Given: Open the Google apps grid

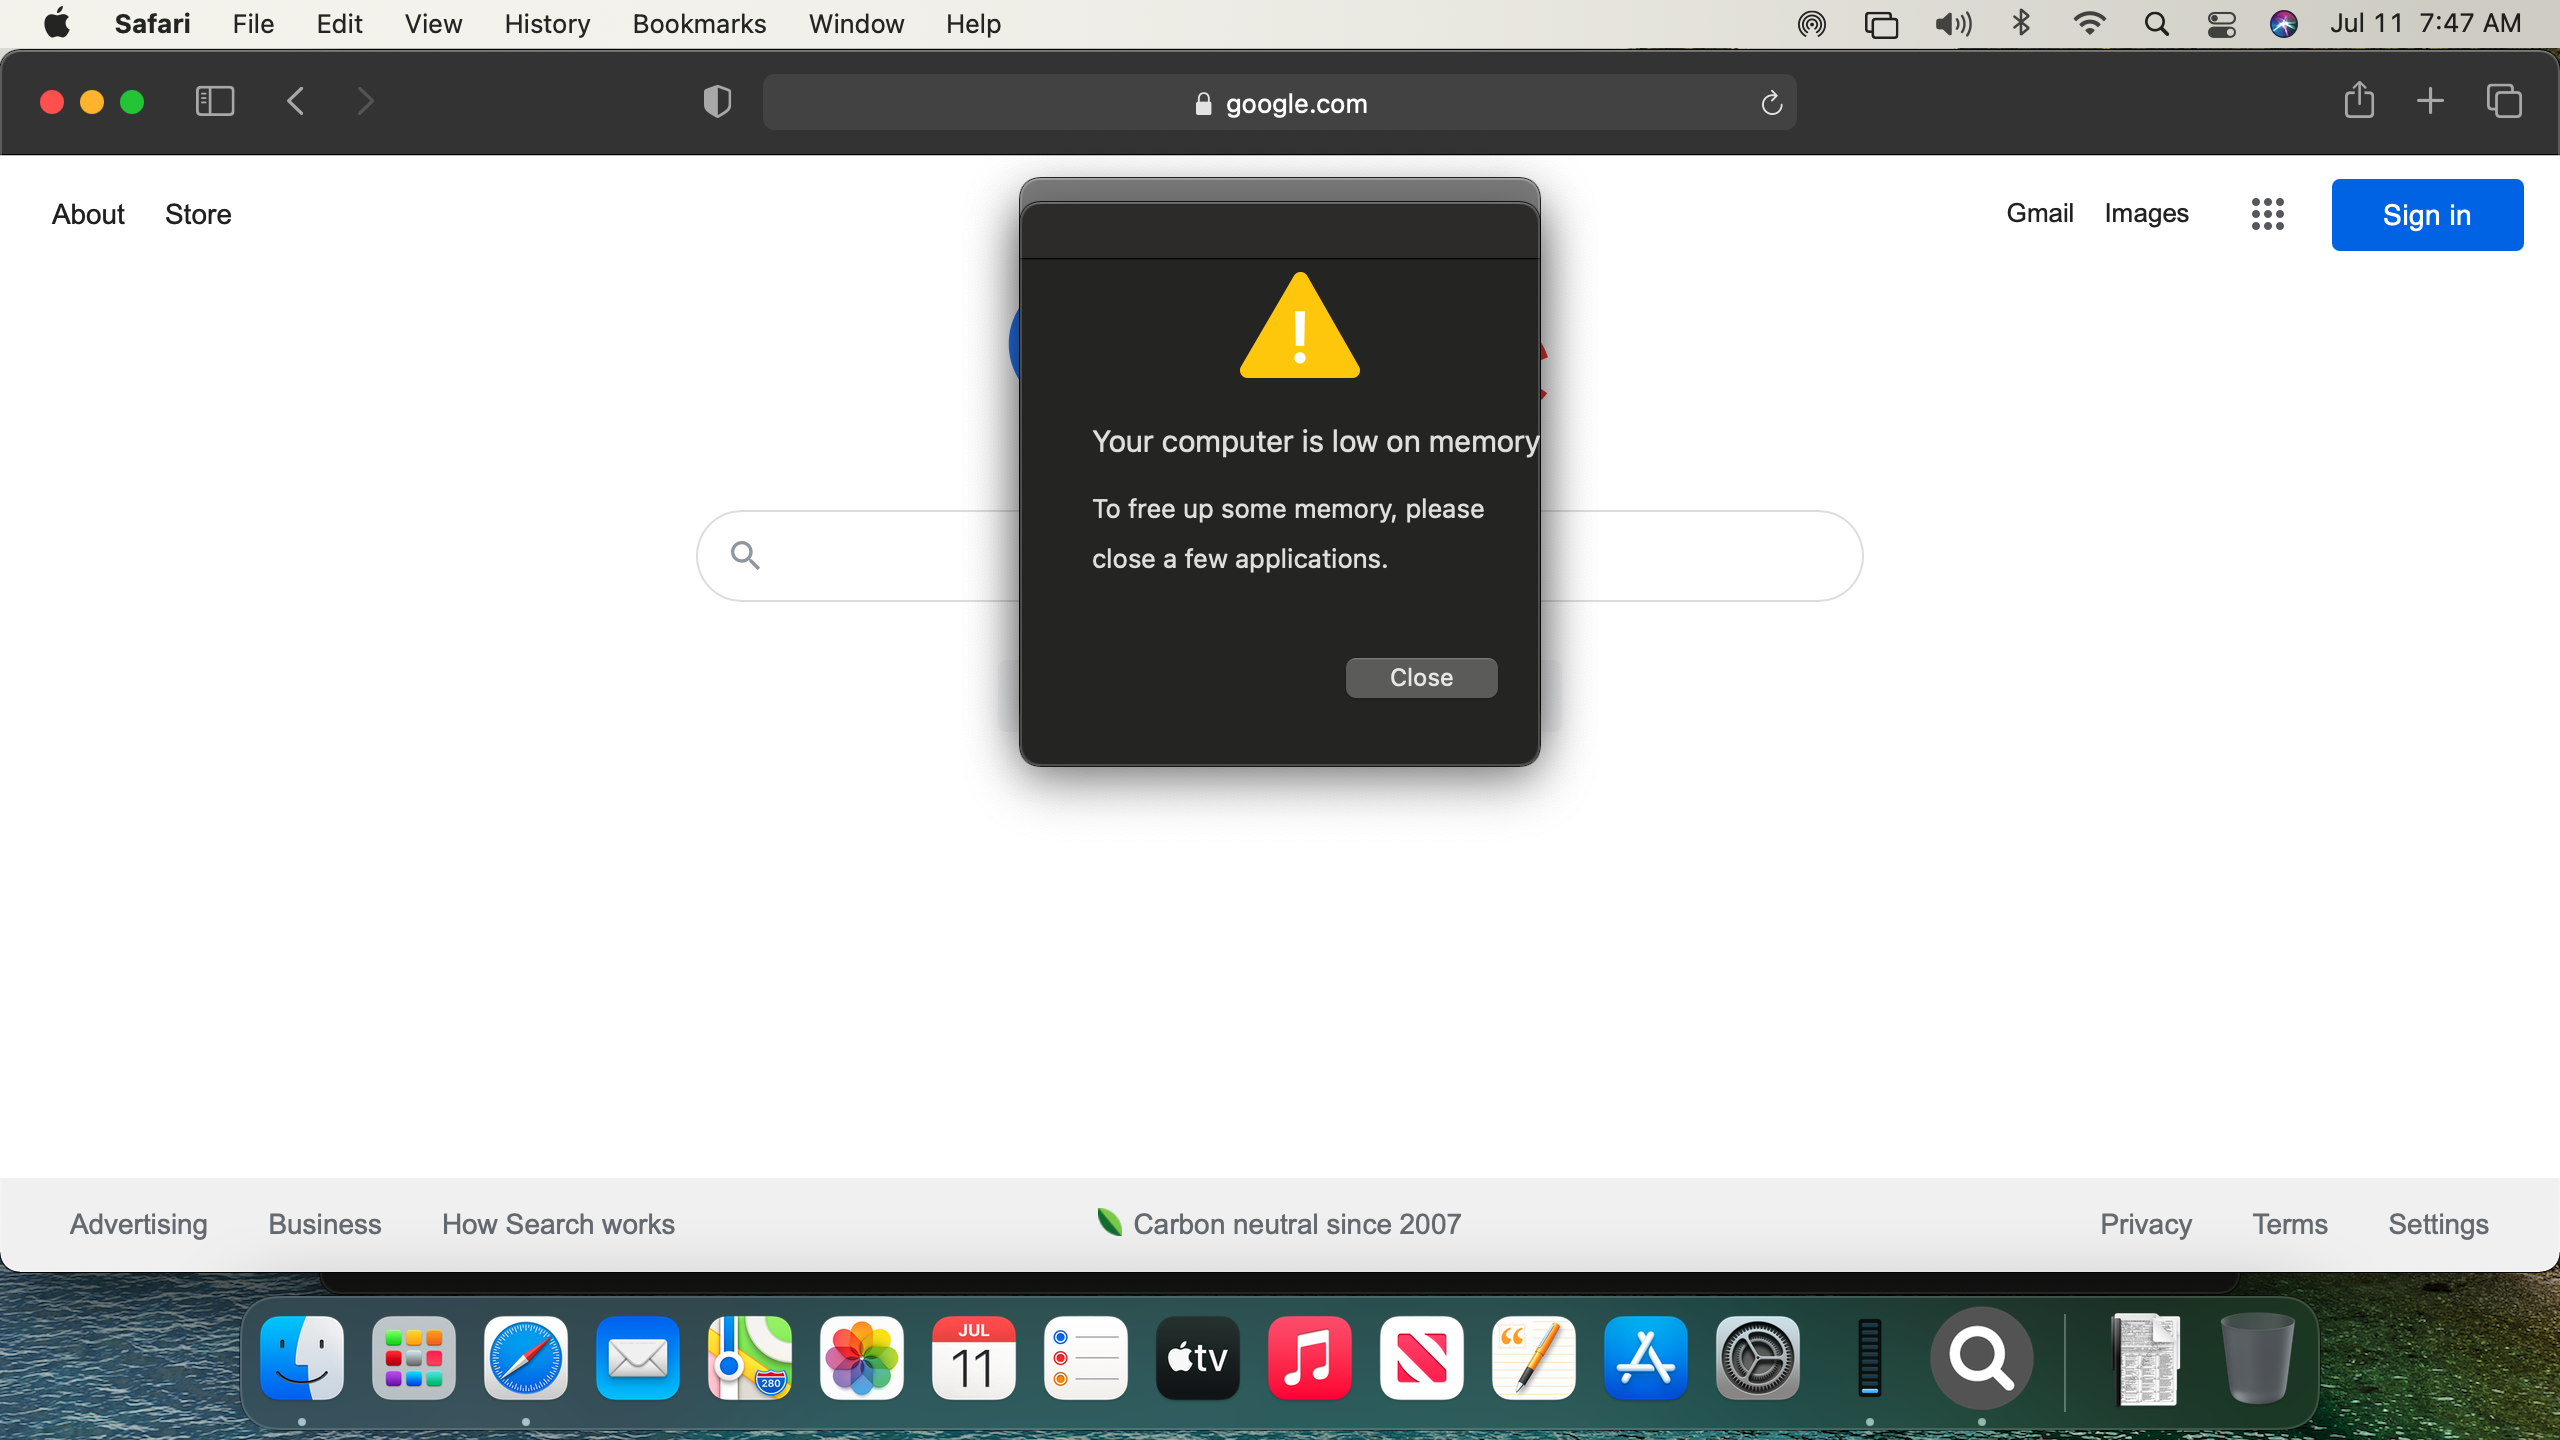Looking at the screenshot, I should pos(2266,213).
